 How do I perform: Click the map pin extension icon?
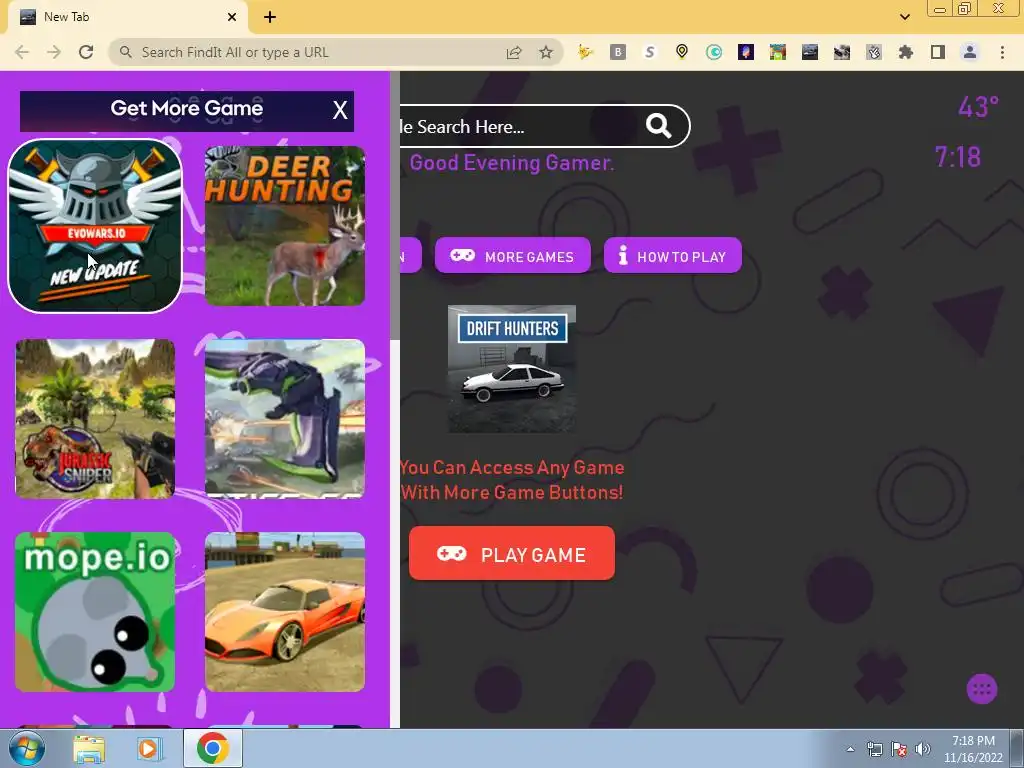(682, 52)
